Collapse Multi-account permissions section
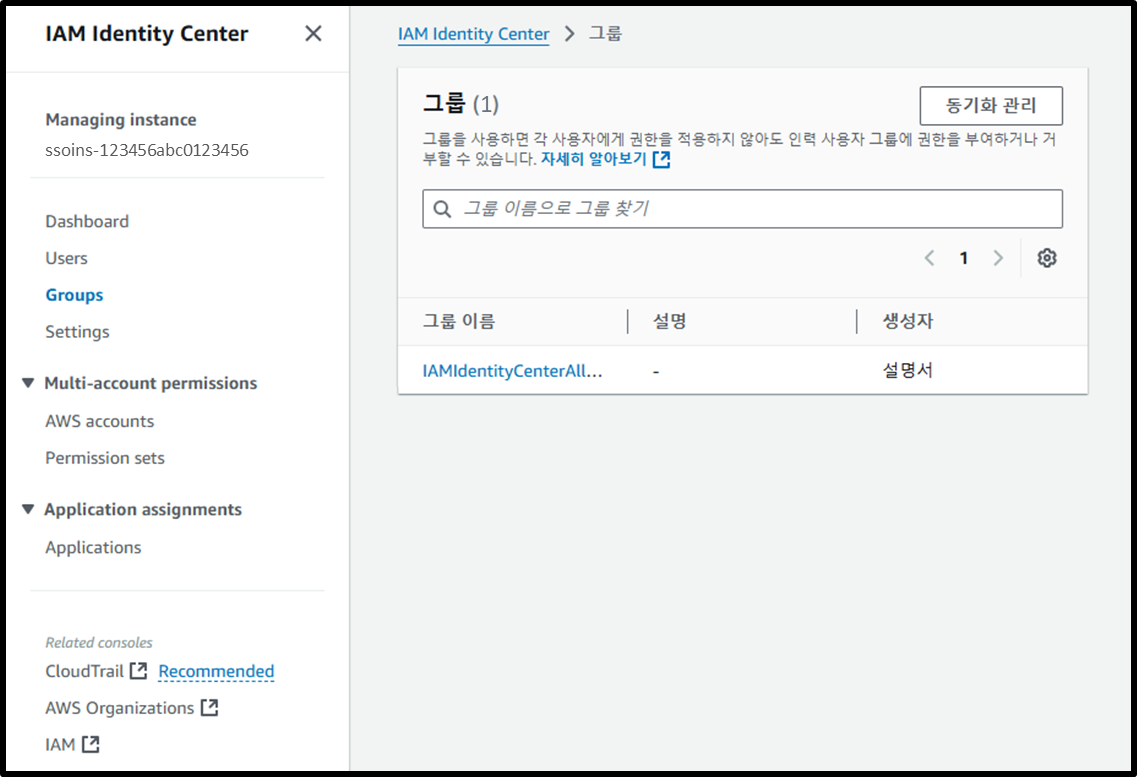 click(x=28, y=383)
